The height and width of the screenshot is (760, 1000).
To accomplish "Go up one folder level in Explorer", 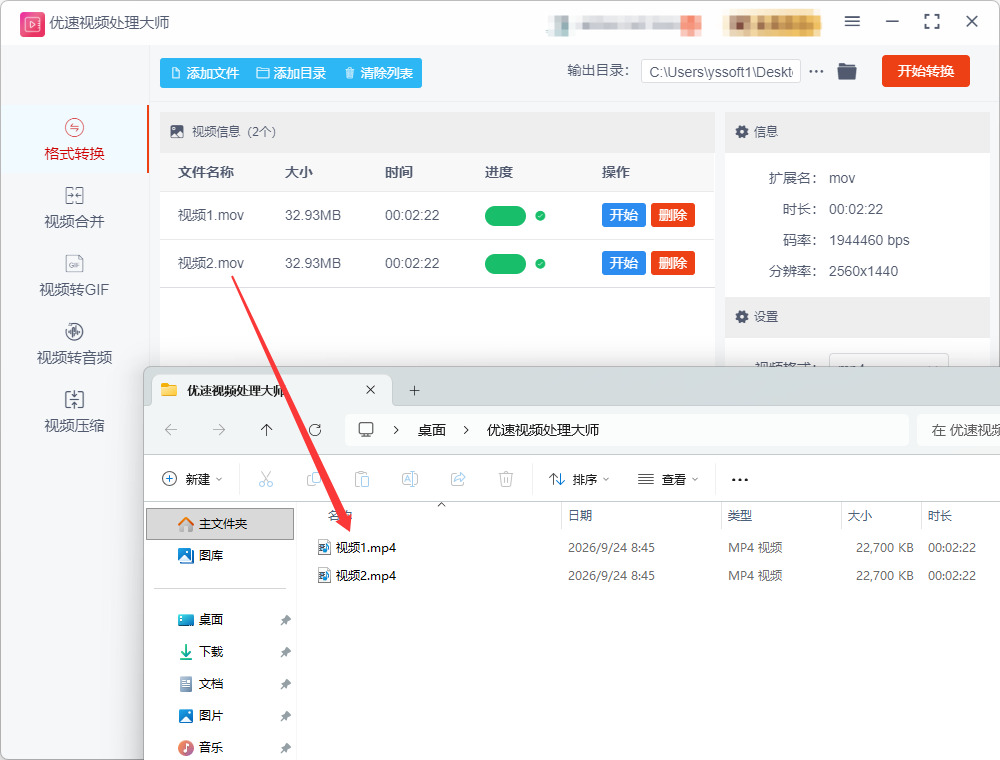I will coord(267,430).
